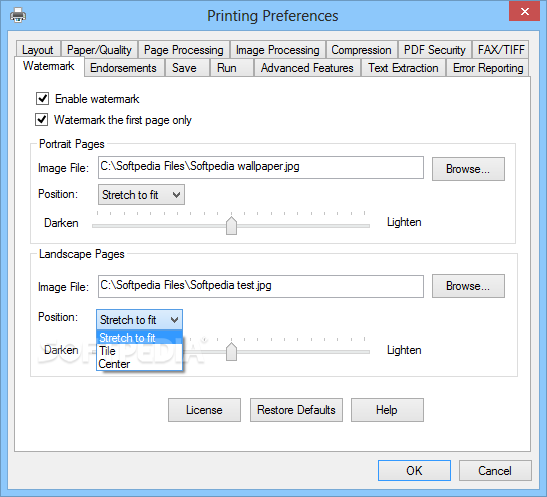The image size is (547, 497).
Task: Click the Portrait Pages Image File field
Action: click(261, 167)
